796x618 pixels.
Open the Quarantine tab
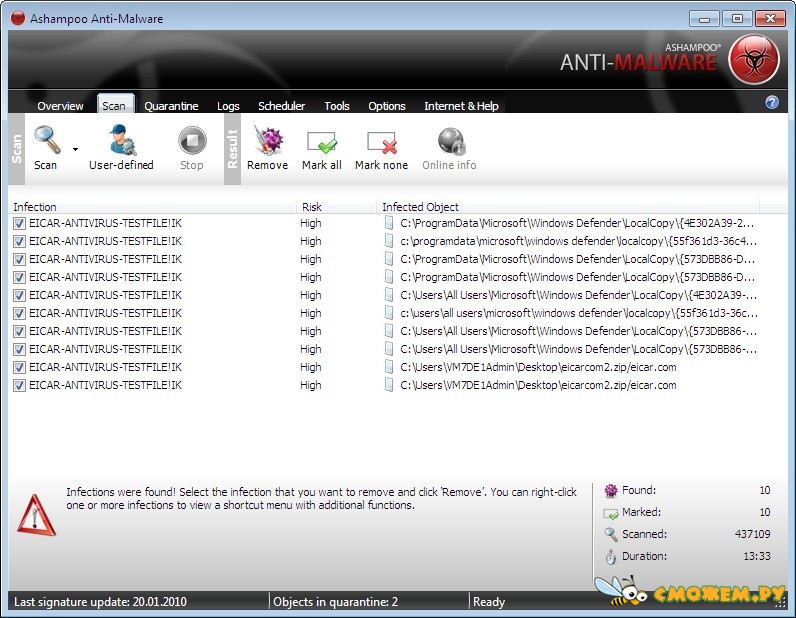[x=171, y=106]
